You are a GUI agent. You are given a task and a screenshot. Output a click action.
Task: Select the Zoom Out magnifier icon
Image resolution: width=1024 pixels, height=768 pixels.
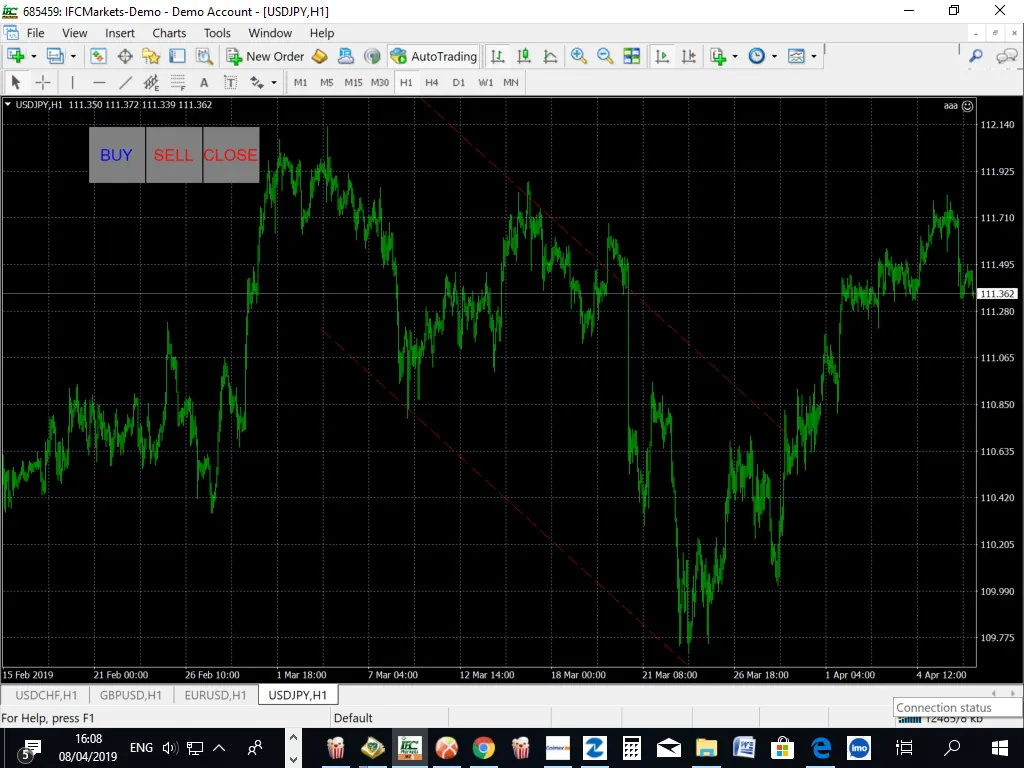pyautogui.click(x=604, y=56)
